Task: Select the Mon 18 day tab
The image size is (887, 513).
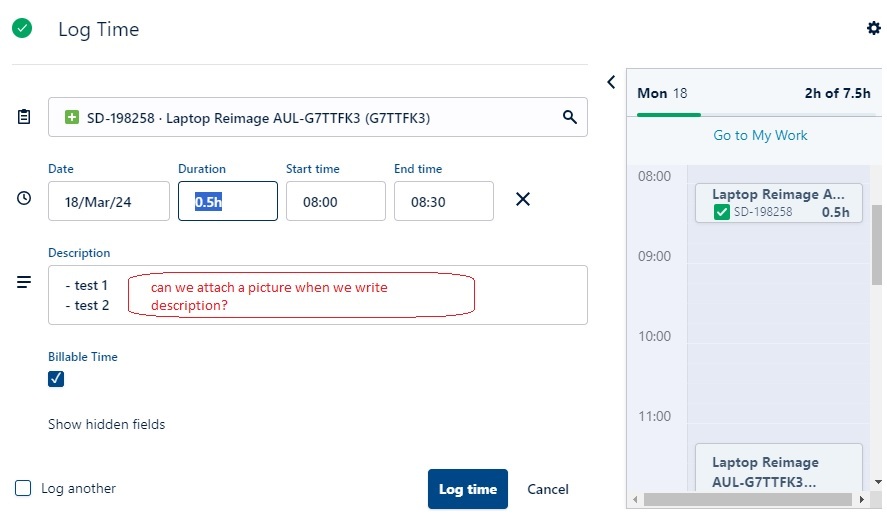Action: [x=662, y=93]
